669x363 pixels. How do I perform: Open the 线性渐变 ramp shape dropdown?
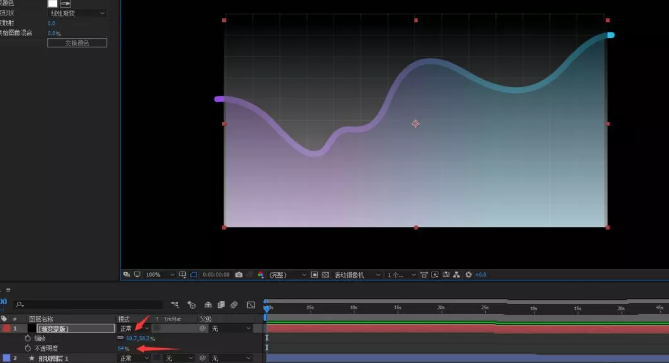77,13
